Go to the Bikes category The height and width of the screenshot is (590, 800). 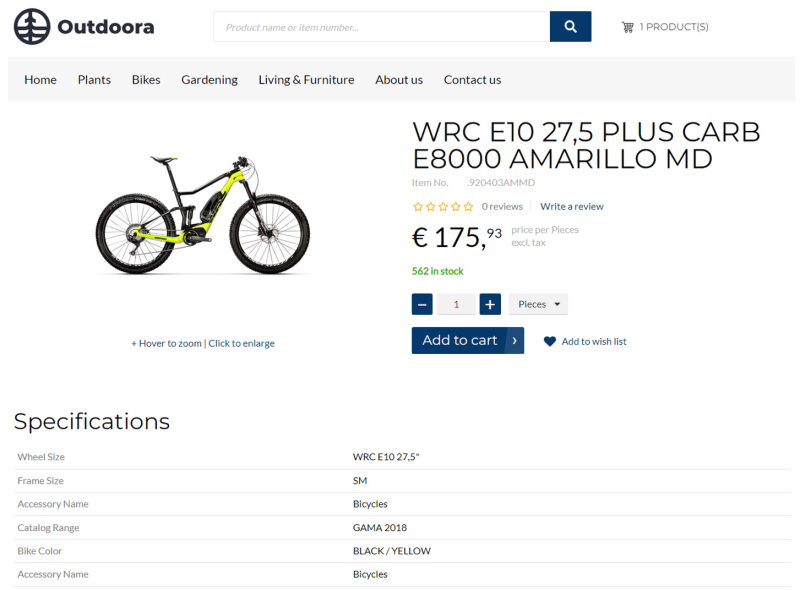click(x=146, y=79)
